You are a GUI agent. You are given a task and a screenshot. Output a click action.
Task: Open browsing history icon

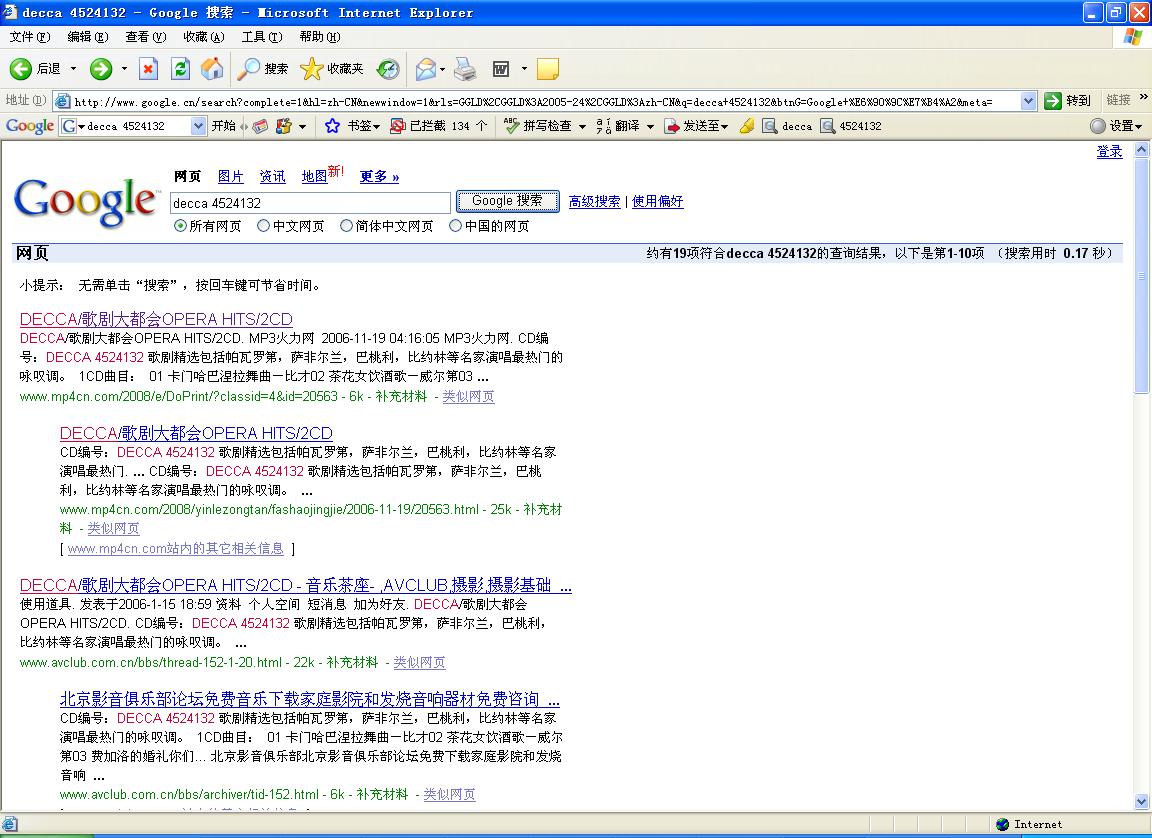pos(388,69)
